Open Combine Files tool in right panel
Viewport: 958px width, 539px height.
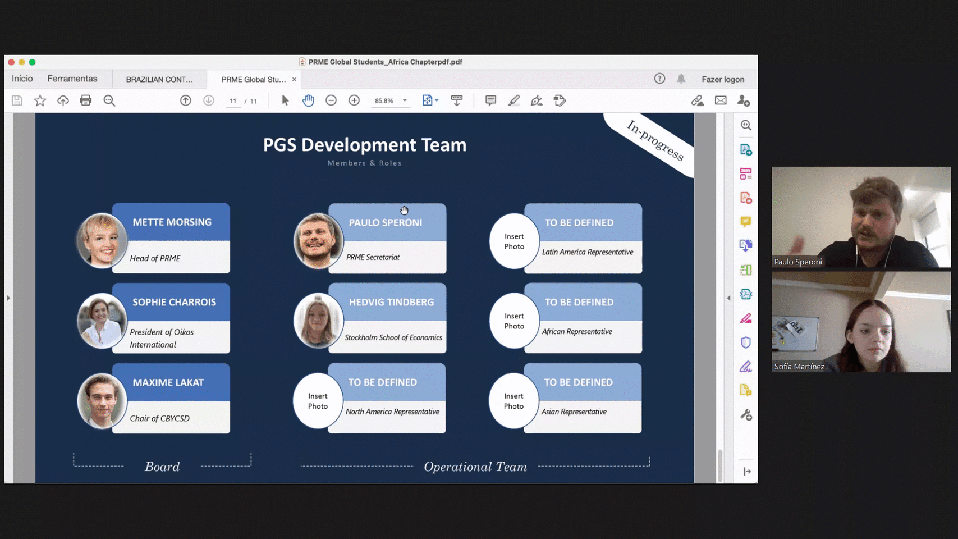(x=746, y=246)
